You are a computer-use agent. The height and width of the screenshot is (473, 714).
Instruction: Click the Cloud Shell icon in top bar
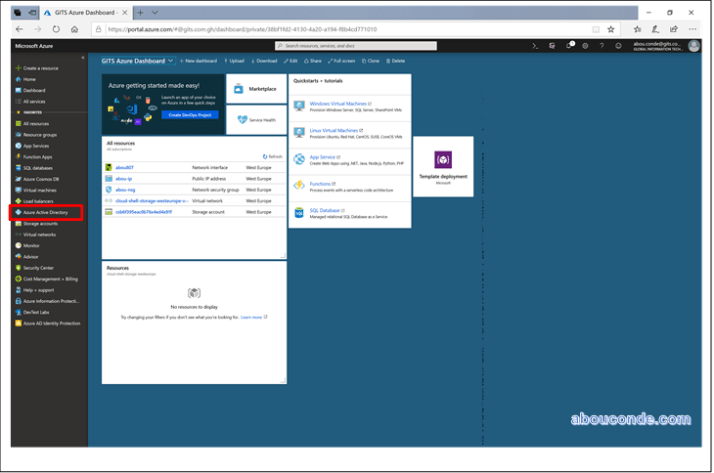click(536, 46)
